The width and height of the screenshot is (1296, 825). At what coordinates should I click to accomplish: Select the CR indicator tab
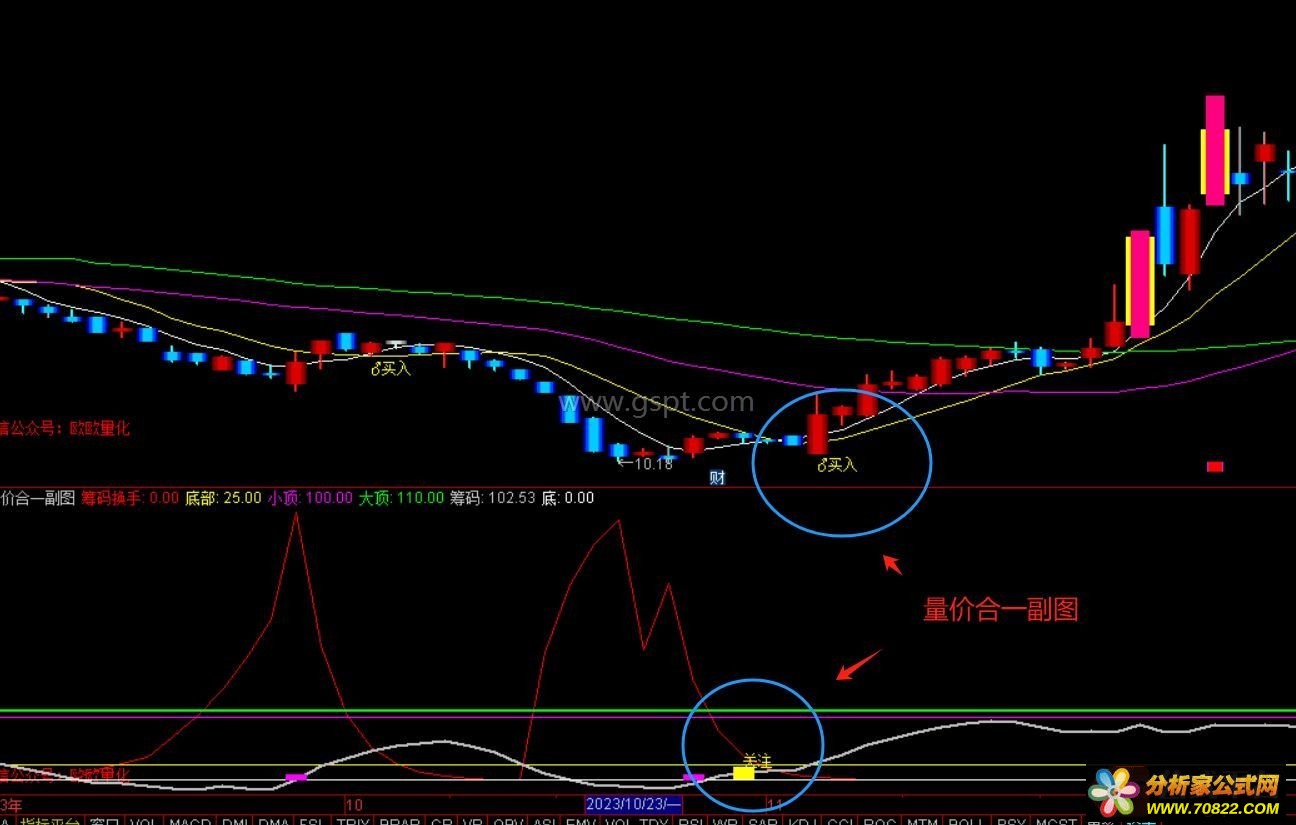click(441, 821)
